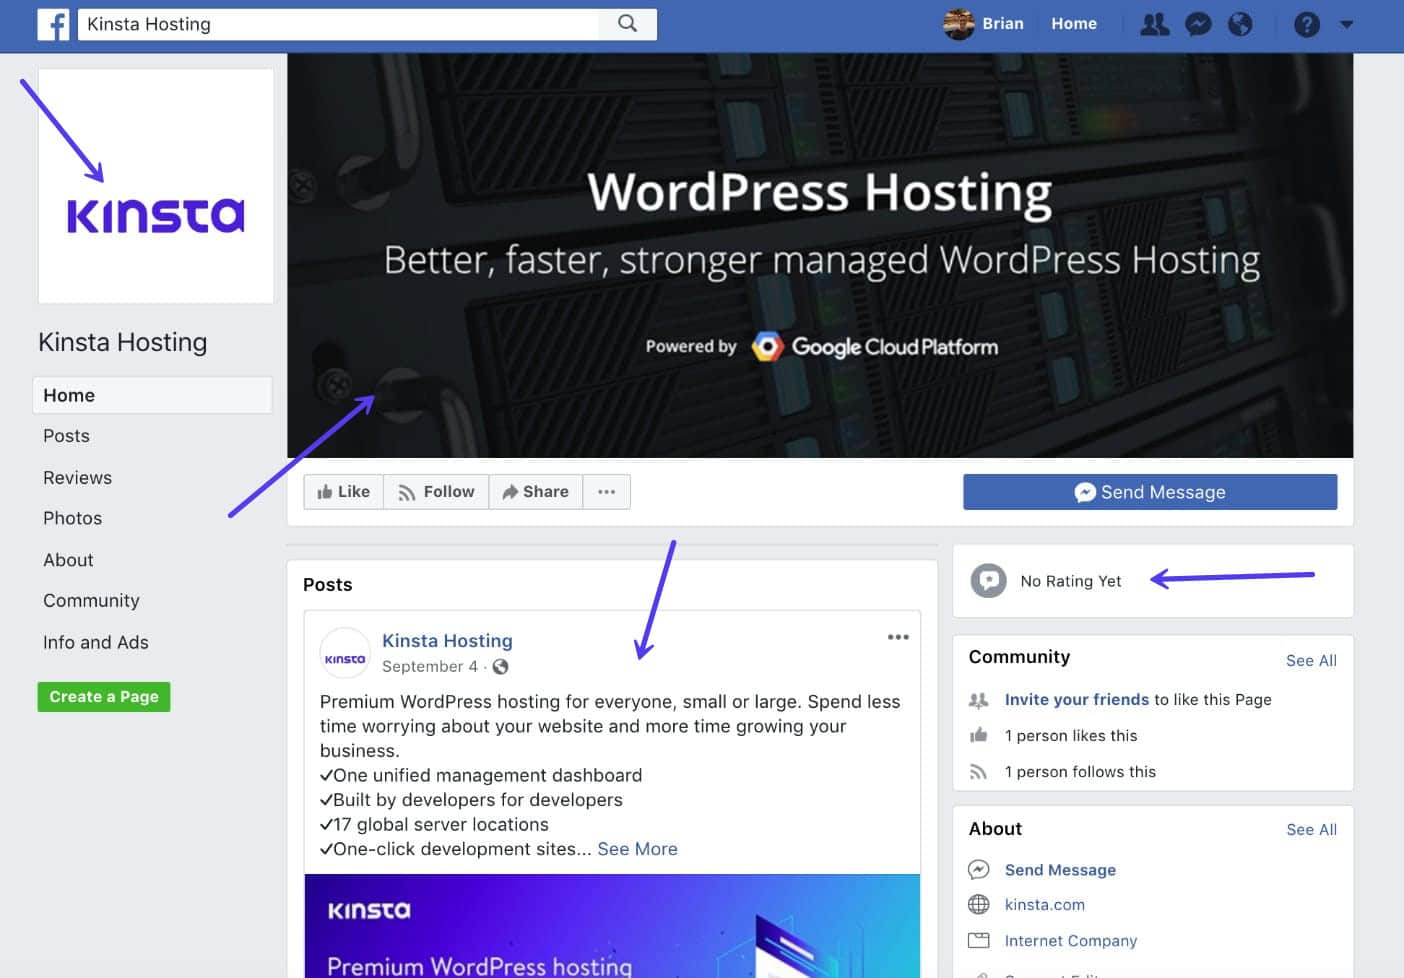Click the Facebook logo icon

coord(53,24)
